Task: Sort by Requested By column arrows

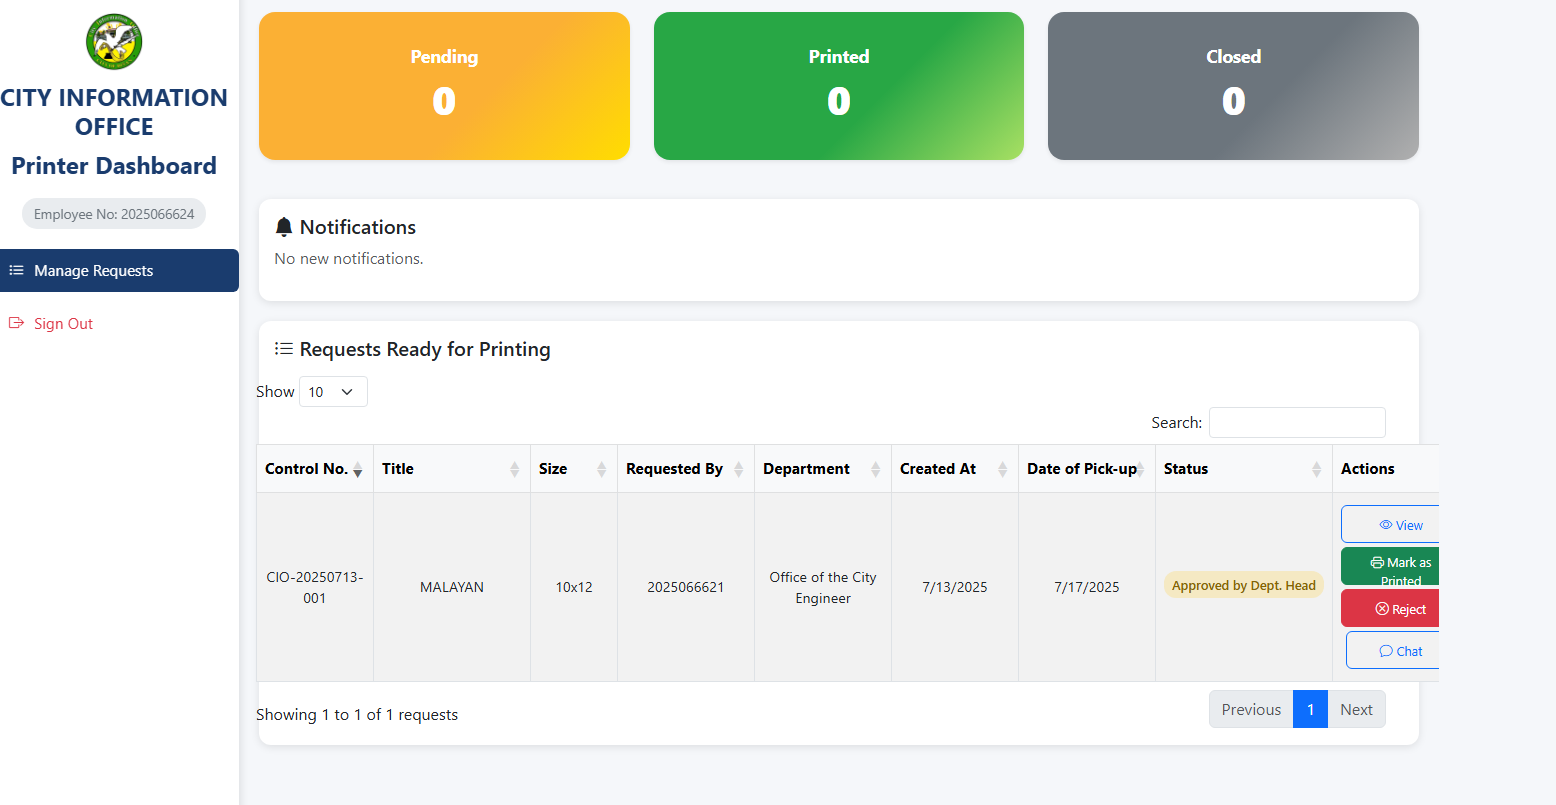Action: click(739, 469)
